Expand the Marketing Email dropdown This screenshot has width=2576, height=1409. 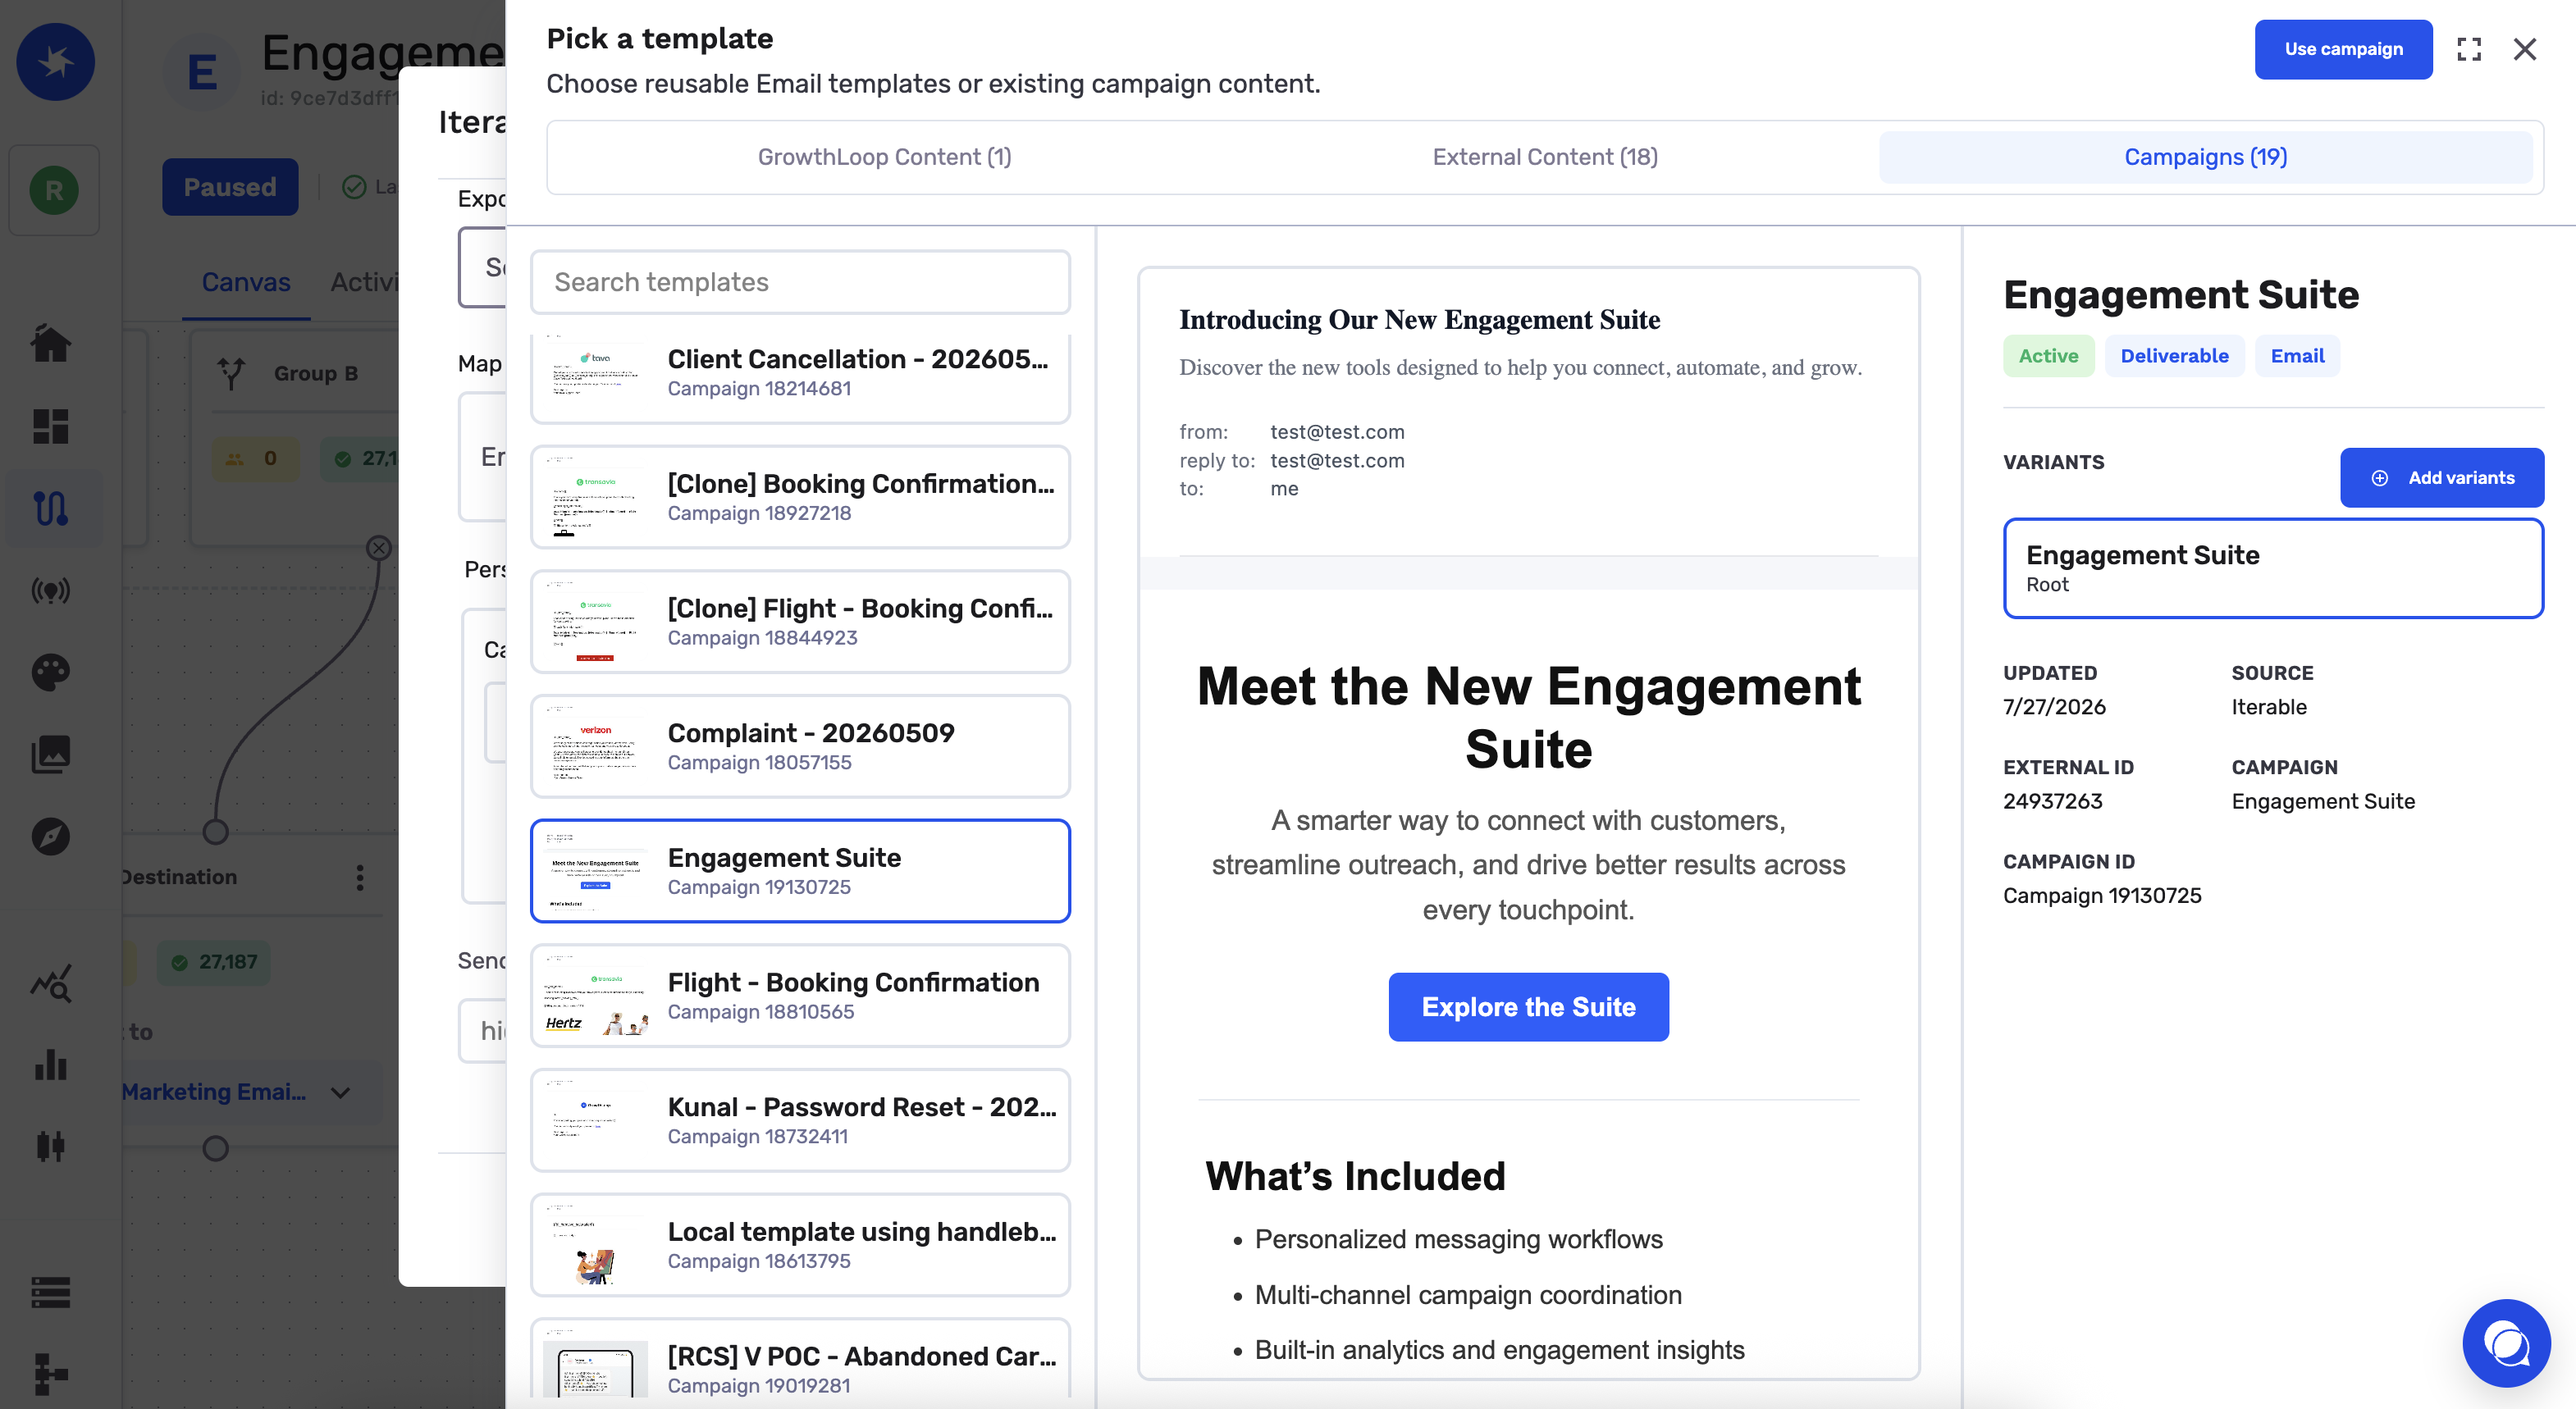(341, 1093)
